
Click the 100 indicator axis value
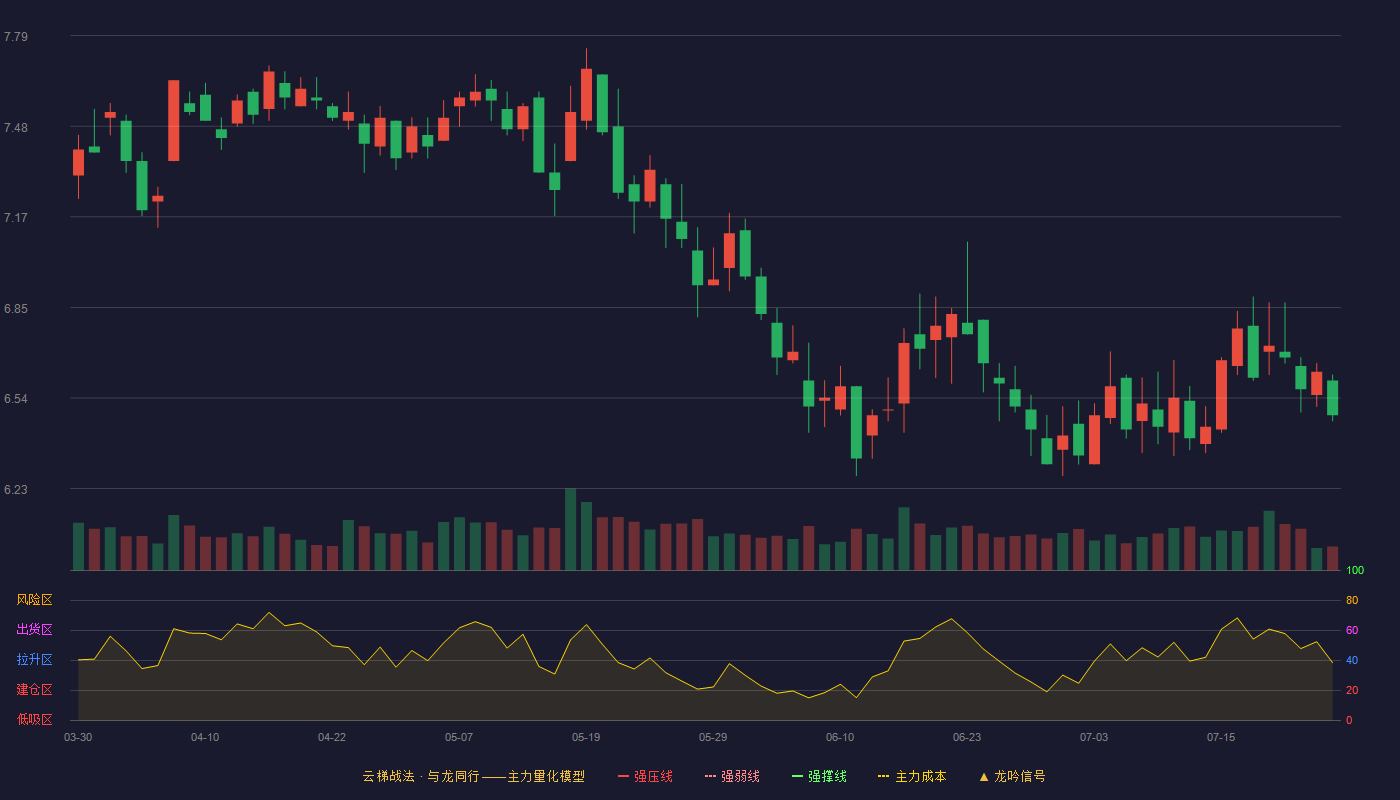tap(1355, 571)
